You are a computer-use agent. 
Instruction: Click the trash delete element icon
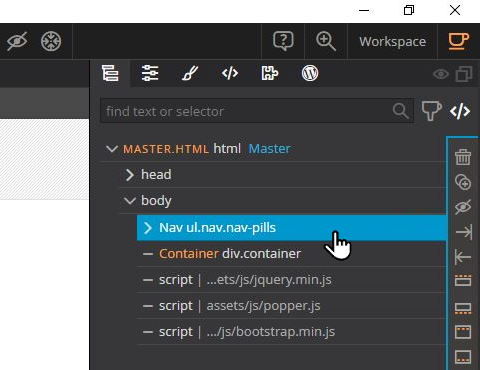coord(463,157)
